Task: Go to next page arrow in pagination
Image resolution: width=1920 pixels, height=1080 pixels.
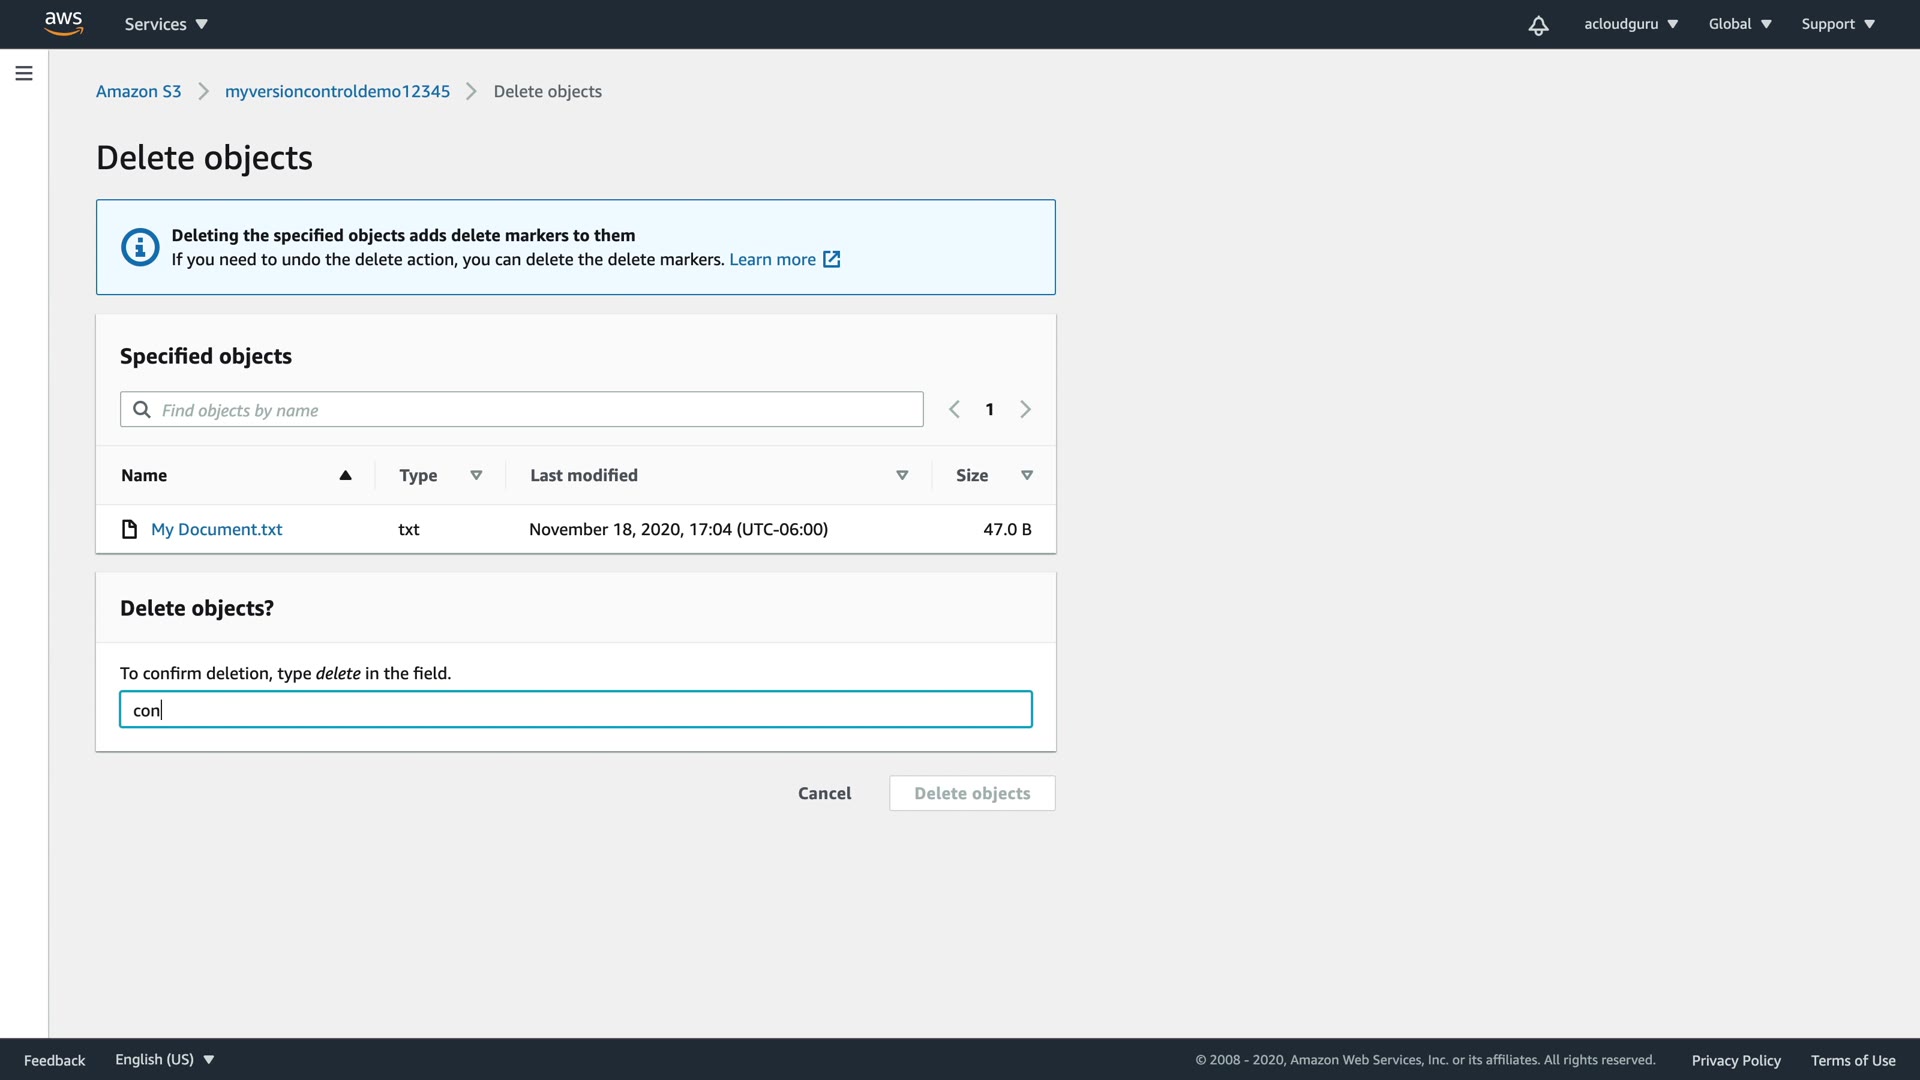Action: [x=1025, y=409]
